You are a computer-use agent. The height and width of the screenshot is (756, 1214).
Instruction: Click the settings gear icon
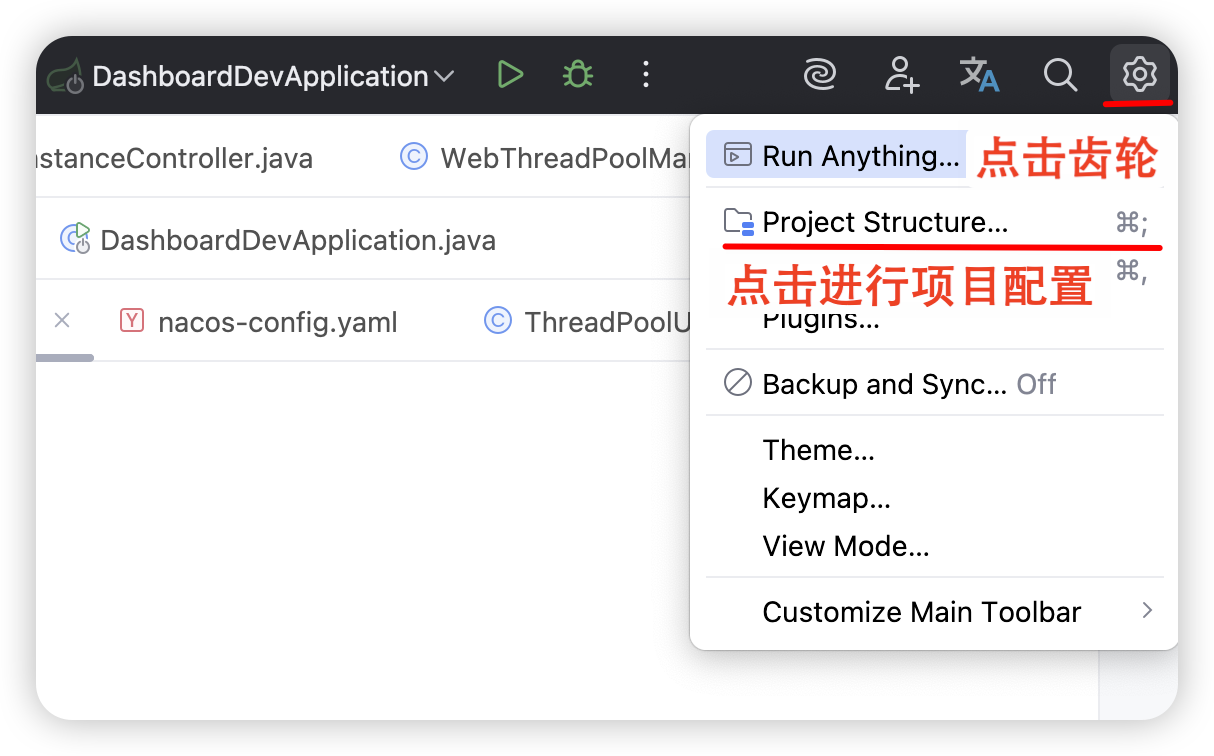(x=1139, y=73)
